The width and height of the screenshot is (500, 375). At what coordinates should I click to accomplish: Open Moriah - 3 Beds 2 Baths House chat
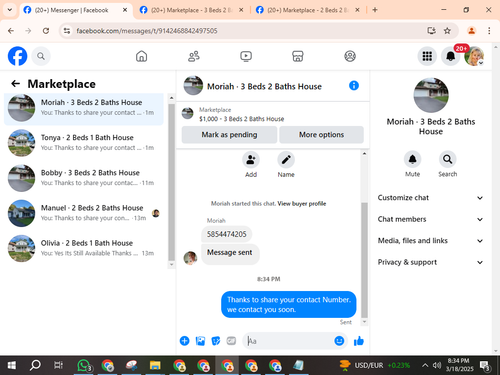click(84, 108)
